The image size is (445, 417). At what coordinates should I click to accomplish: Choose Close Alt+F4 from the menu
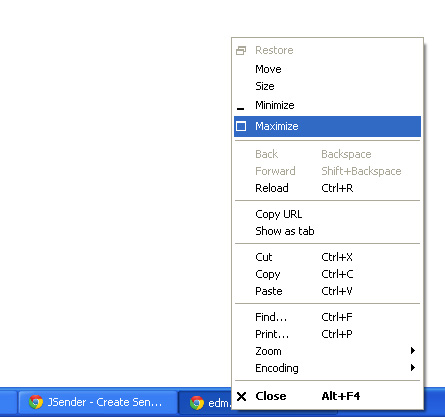pos(327,396)
